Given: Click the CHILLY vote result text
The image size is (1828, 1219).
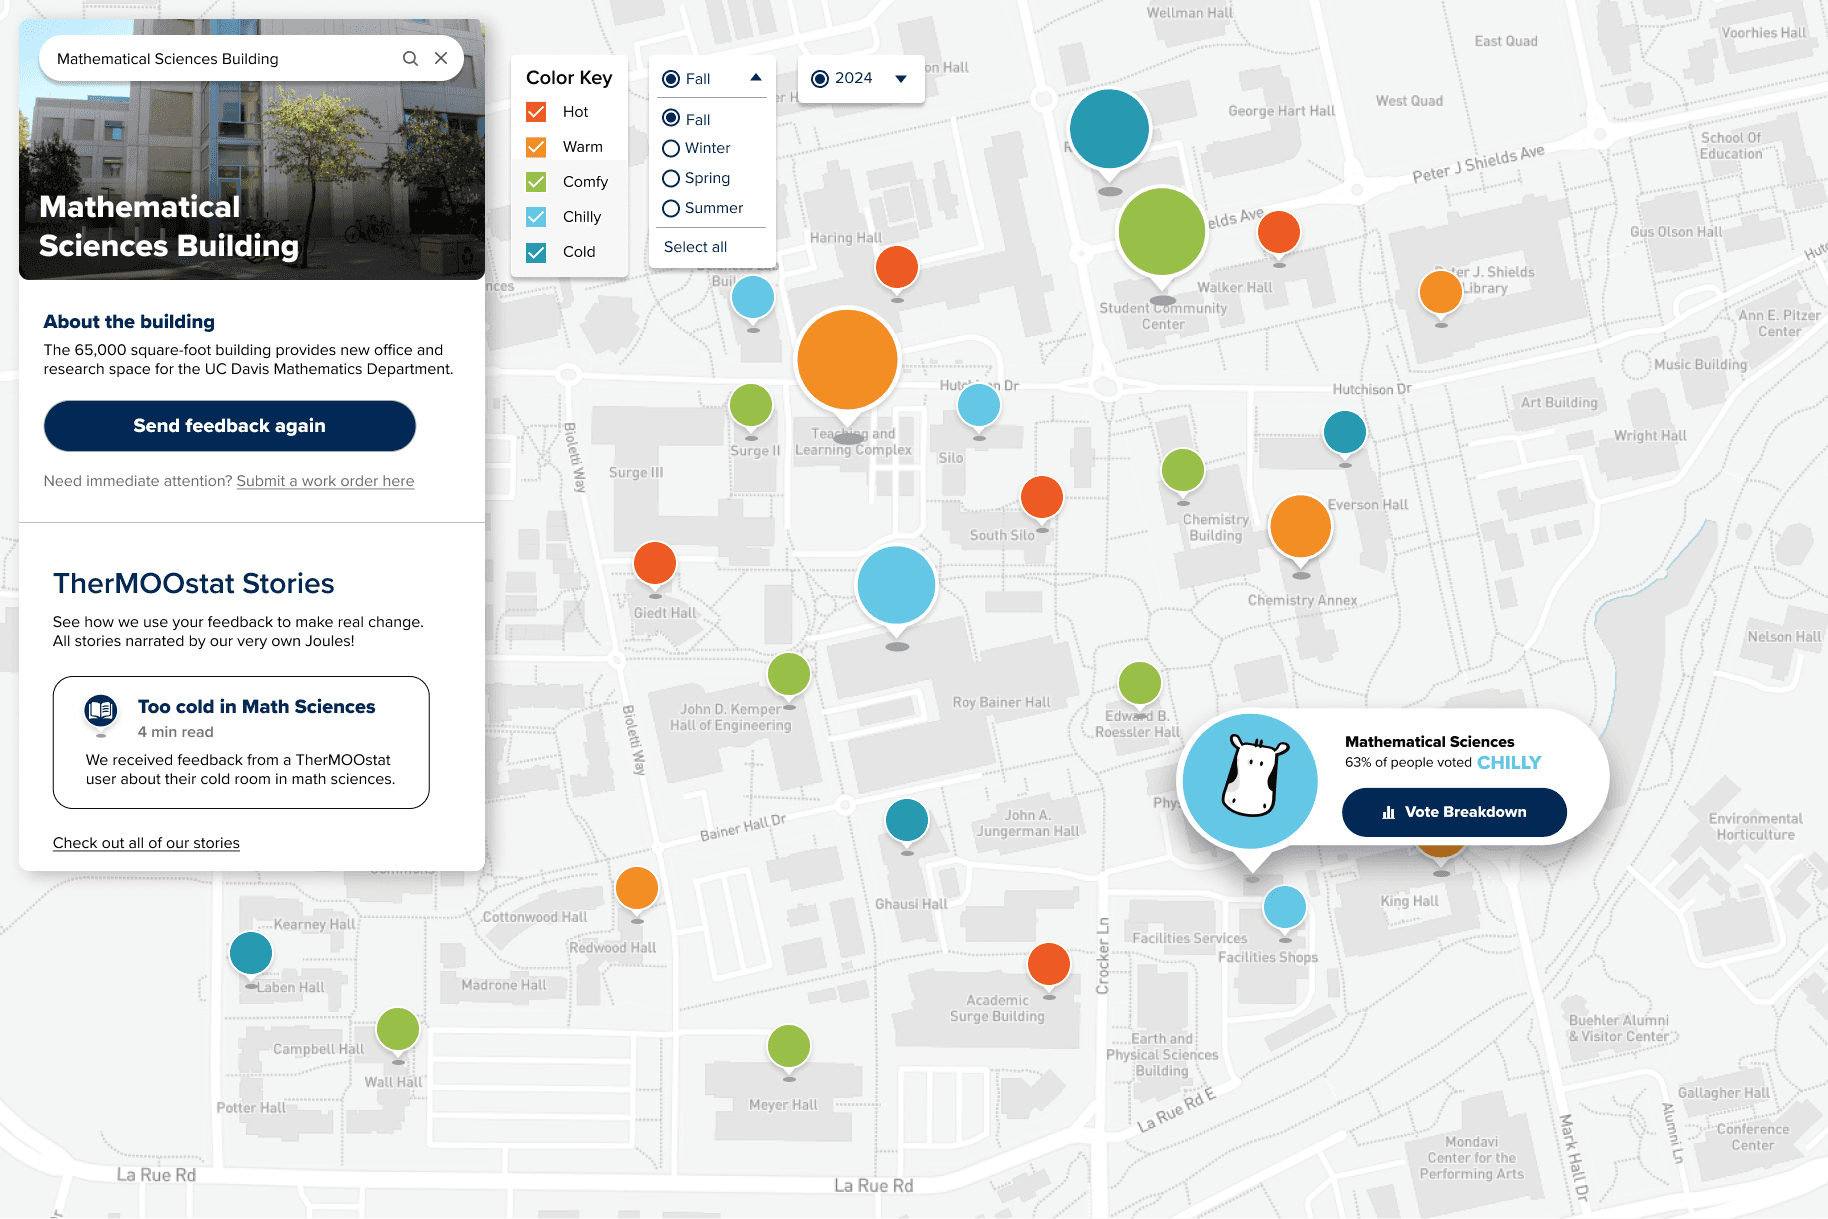Looking at the screenshot, I should click(x=1509, y=763).
